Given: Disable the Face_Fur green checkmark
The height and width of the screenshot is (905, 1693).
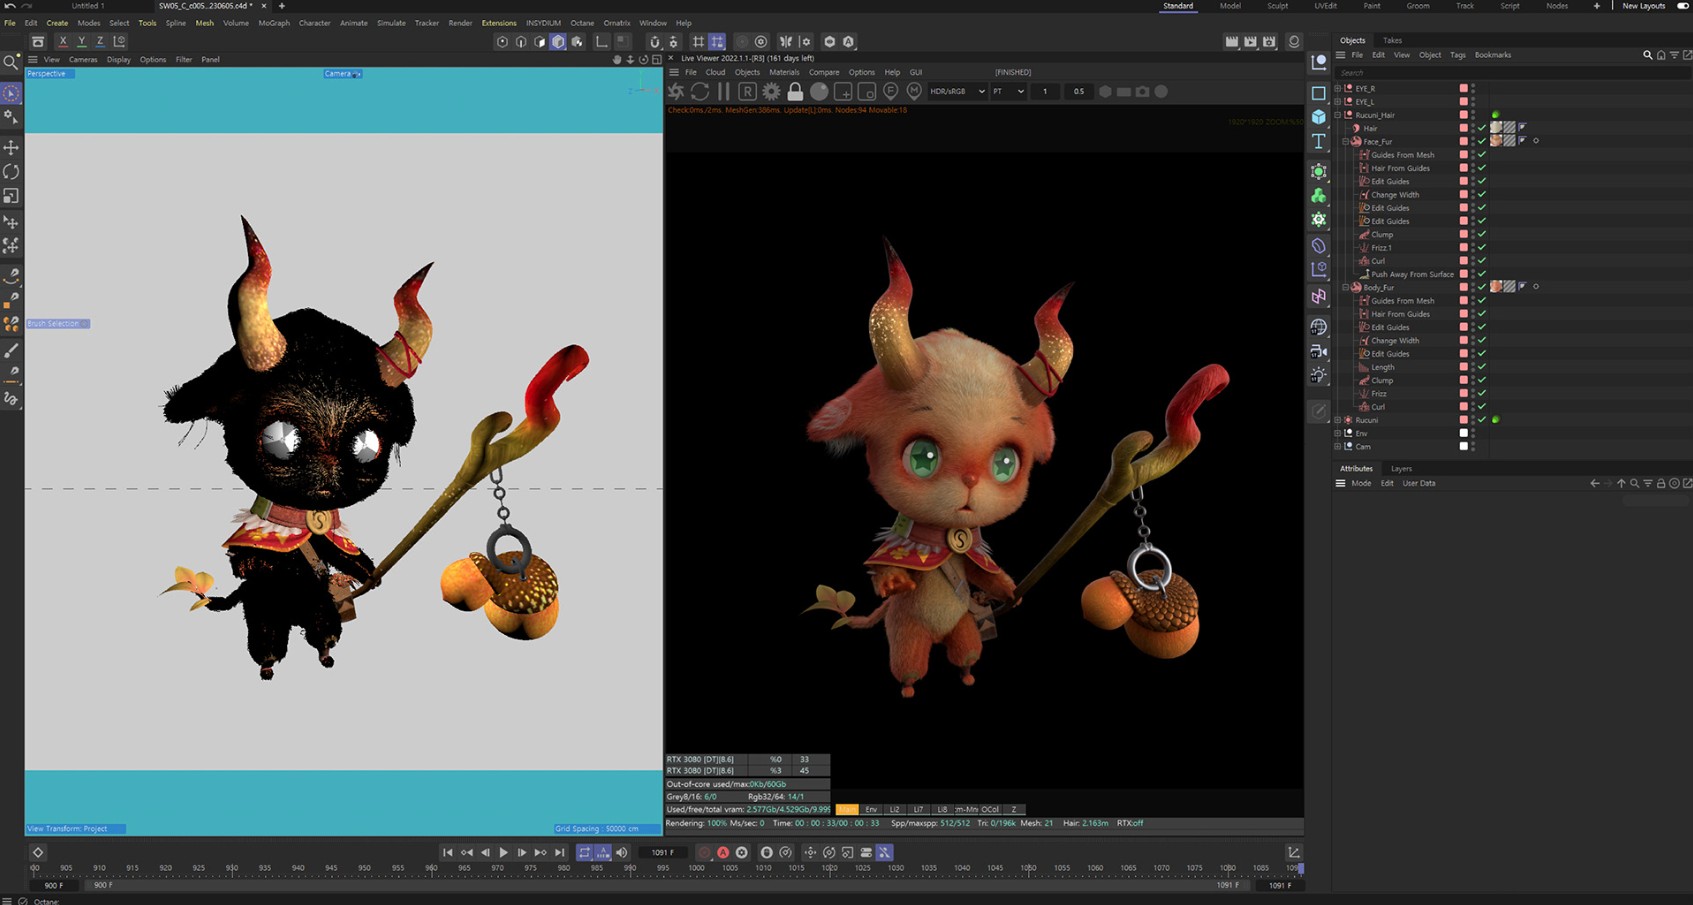Looking at the screenshot, I should point(1482,141).
